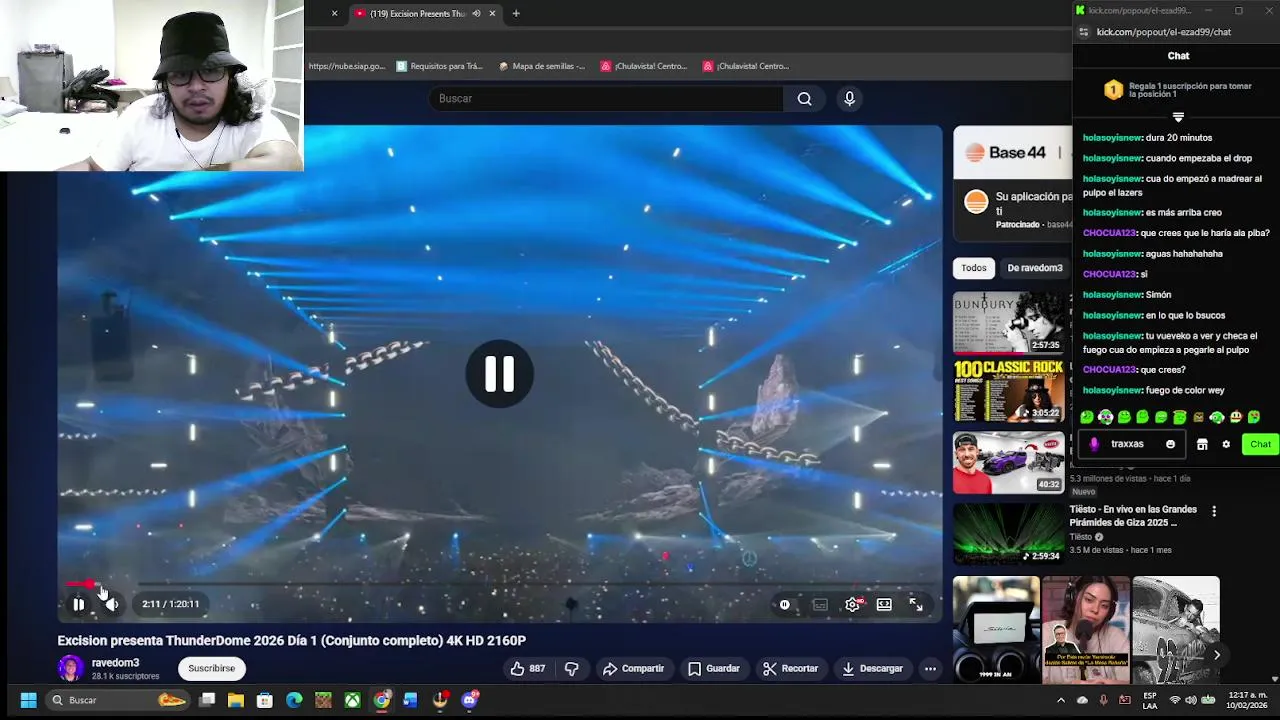
Task: Mute the tab via speaker icon on tab
Action: point(476,13)
